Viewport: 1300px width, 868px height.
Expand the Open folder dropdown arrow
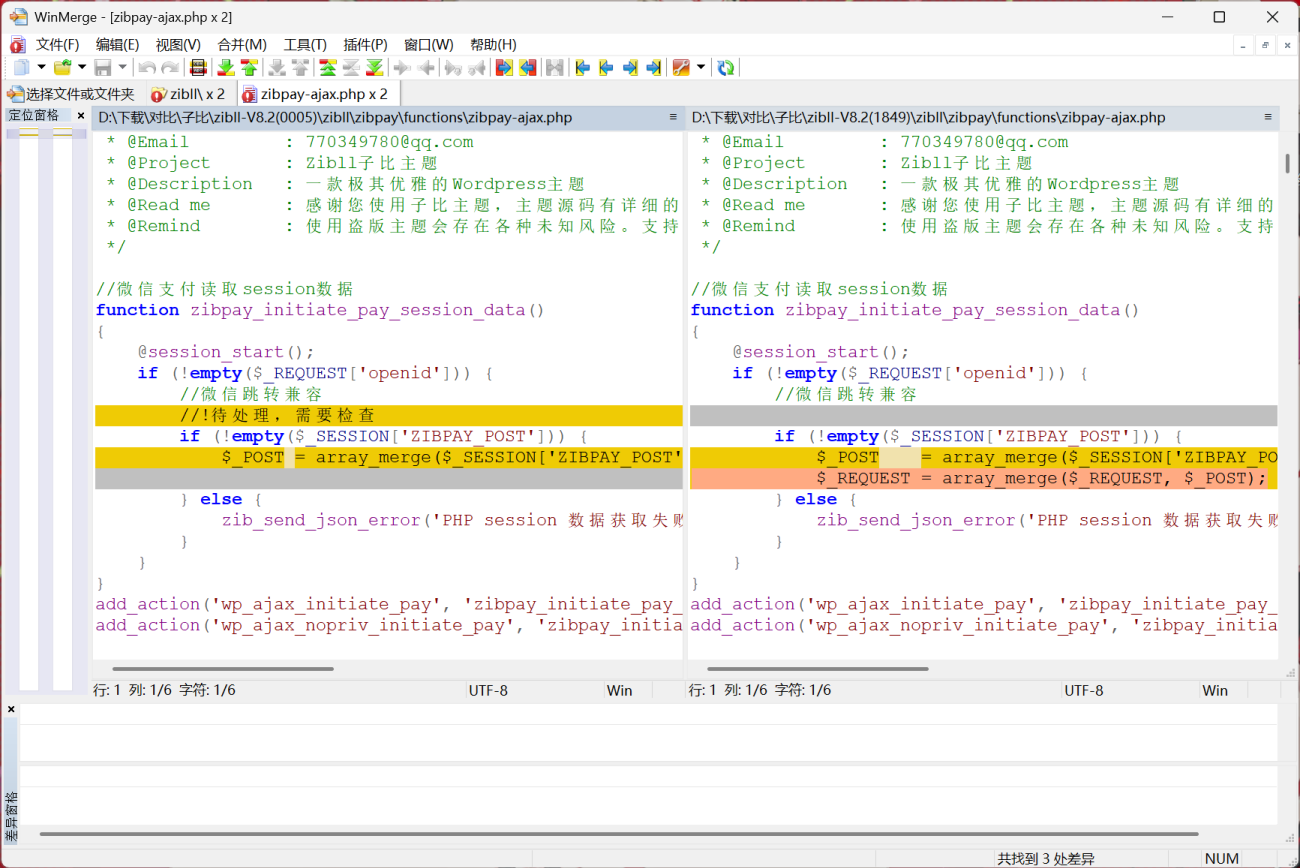pos(82,67)
